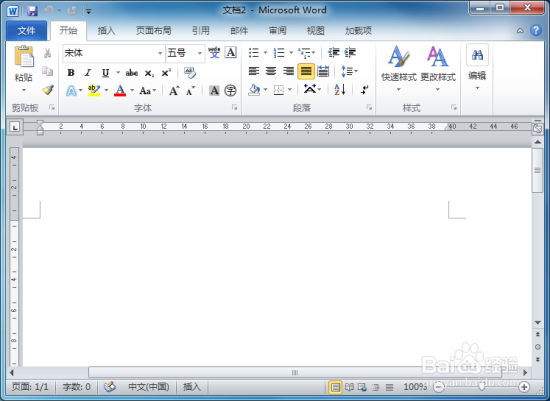Switch to the Review tab
Viewport: 550px width, 401px height.
coord(277,31)
